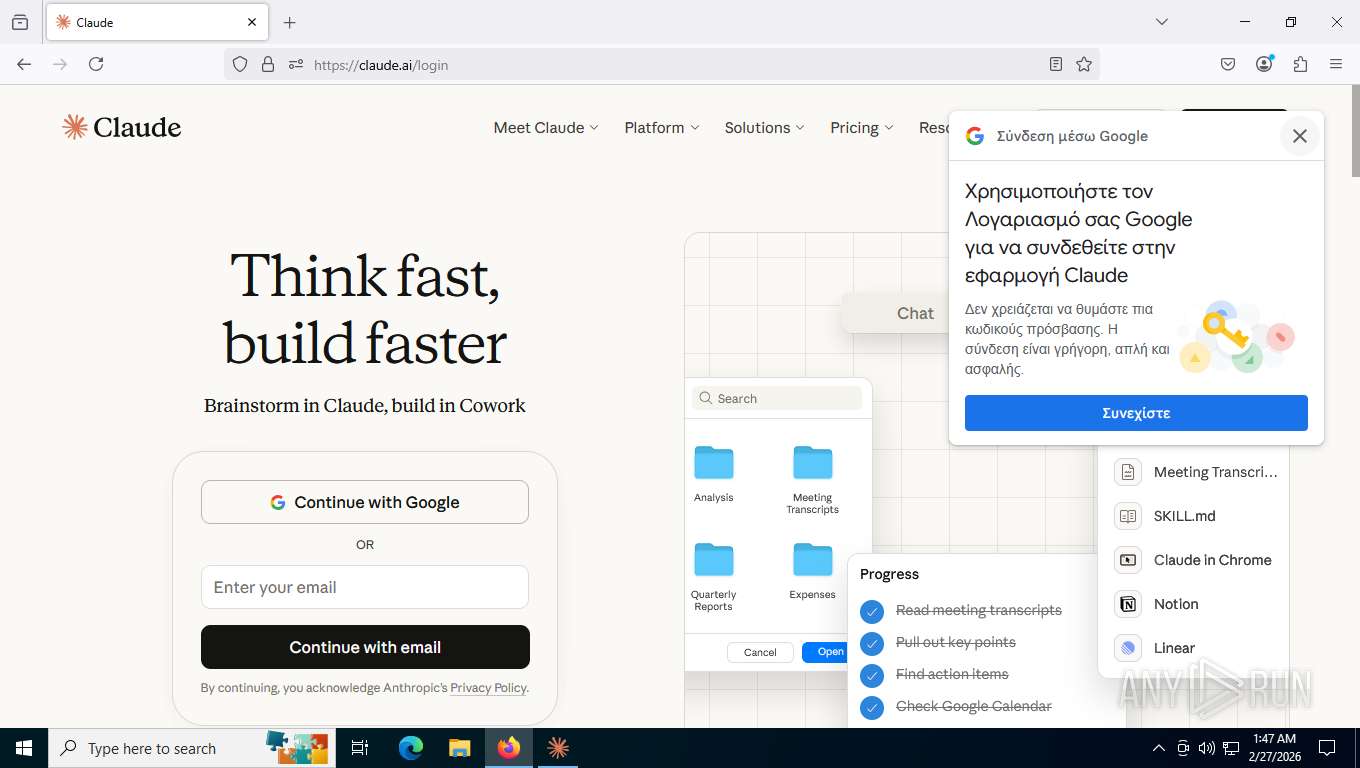Select Quarterly Reports folder
The width and height of the screenshot is (1360, 768).
pos(714,575)
